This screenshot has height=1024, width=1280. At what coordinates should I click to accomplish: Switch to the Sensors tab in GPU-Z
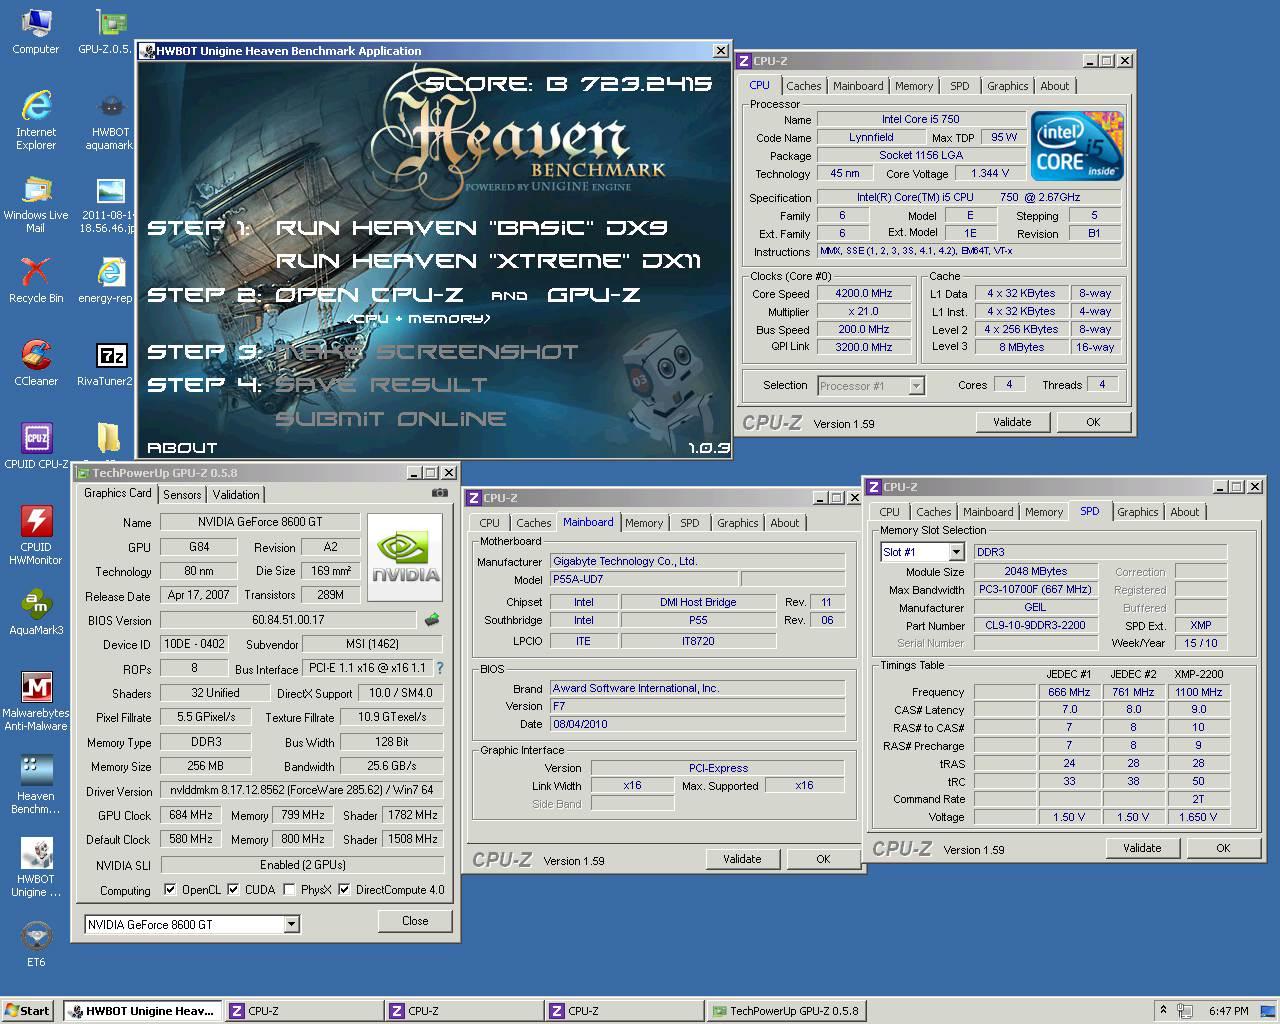coord(182,495)
